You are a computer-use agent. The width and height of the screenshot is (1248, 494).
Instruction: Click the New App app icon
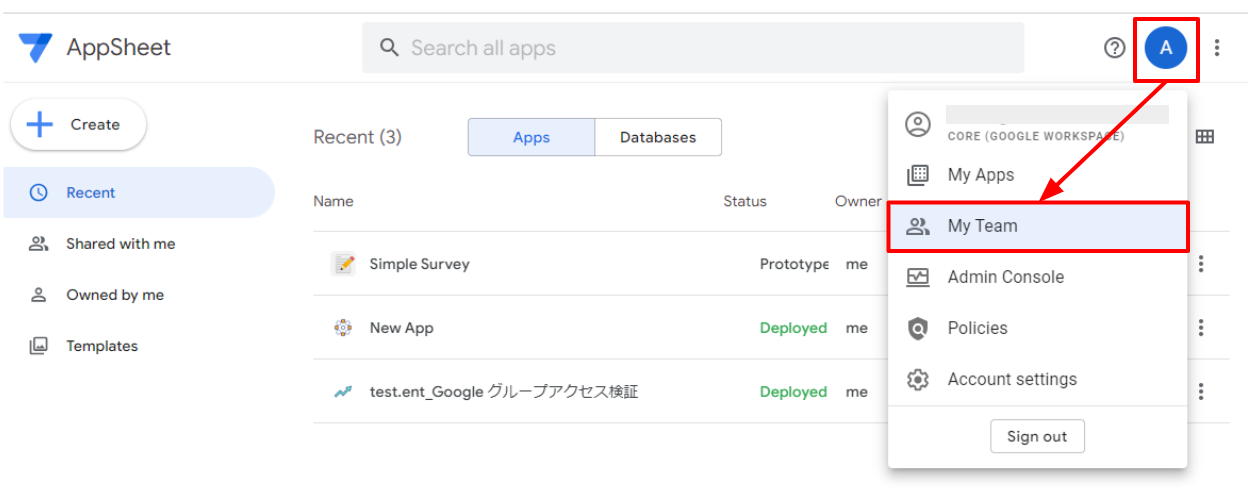[343, 328]
